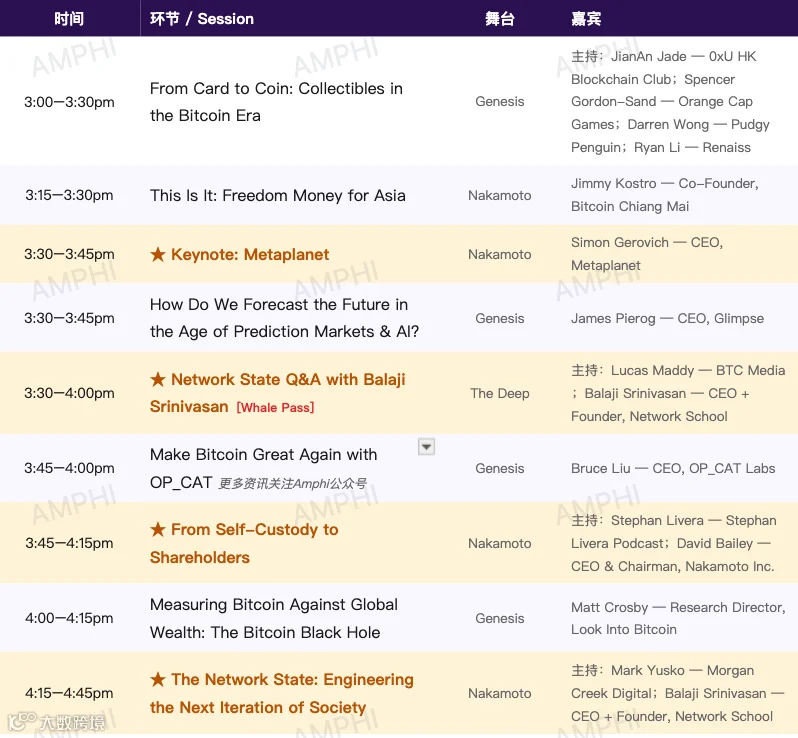Click the star before From Self-Custody to Shareholders

(x=158, y=529)
